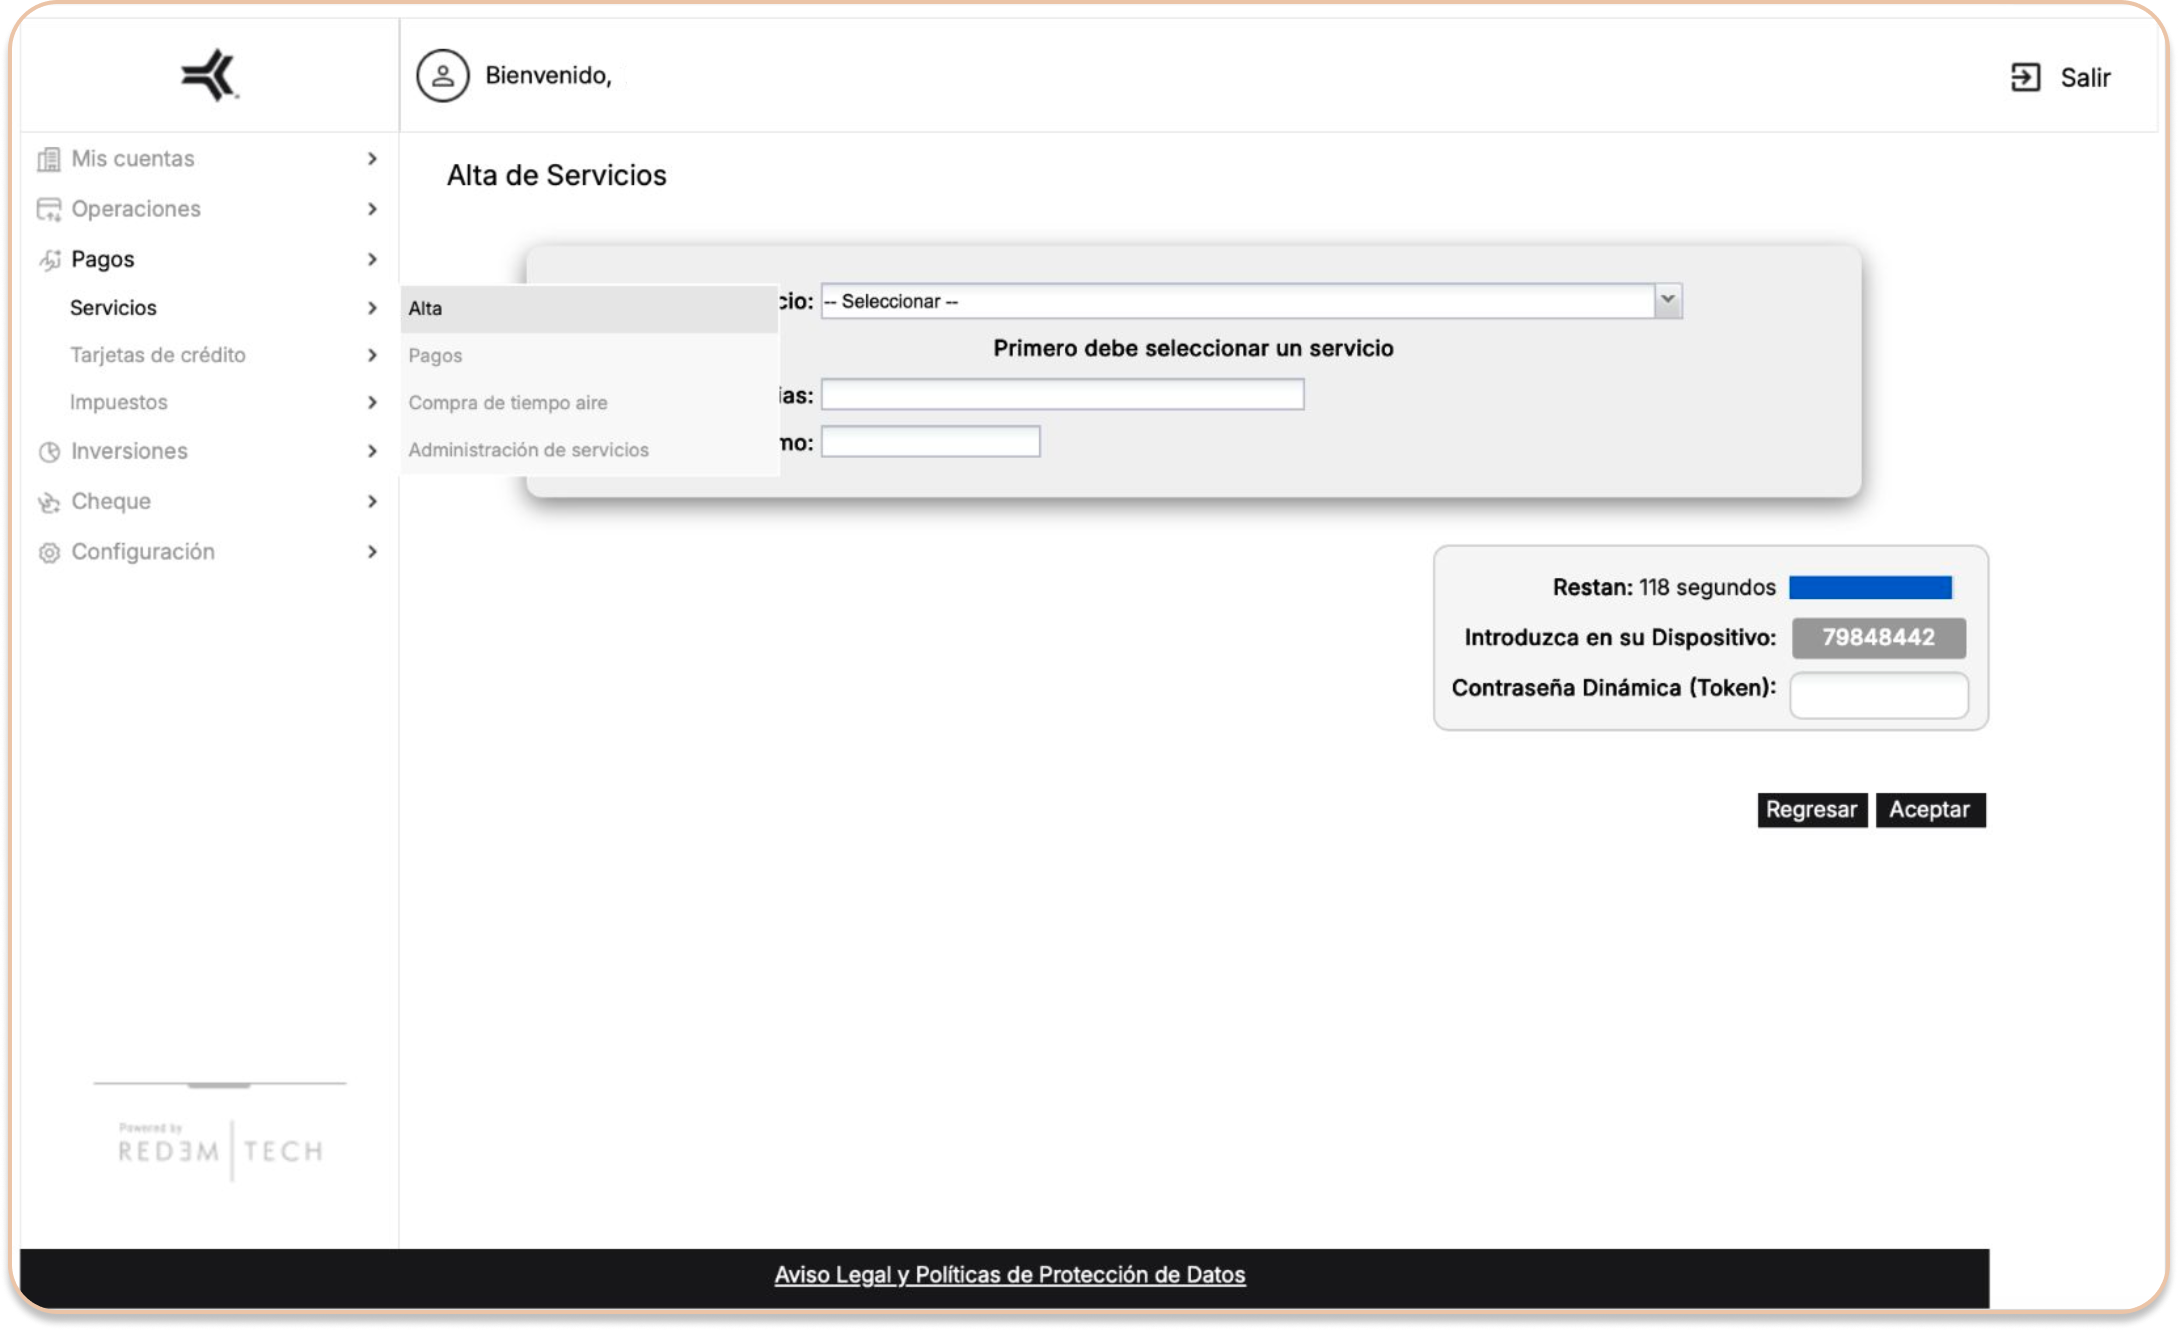The width and height of the screenshot is (2178, 1330).
Task: Focus the Contraseña Dinámica token field
Action: point(1878,695)
